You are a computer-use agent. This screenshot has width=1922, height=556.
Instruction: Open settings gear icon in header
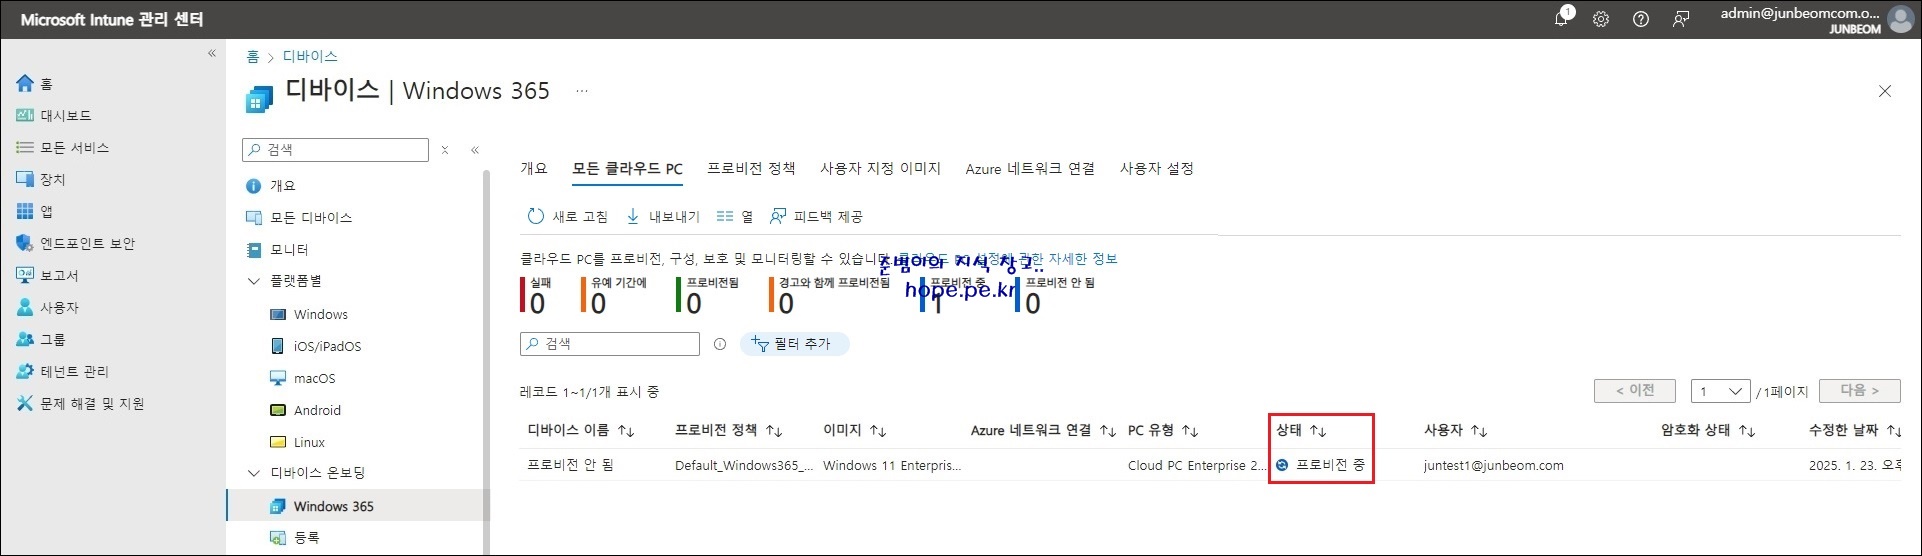[x=1601, y=19]
